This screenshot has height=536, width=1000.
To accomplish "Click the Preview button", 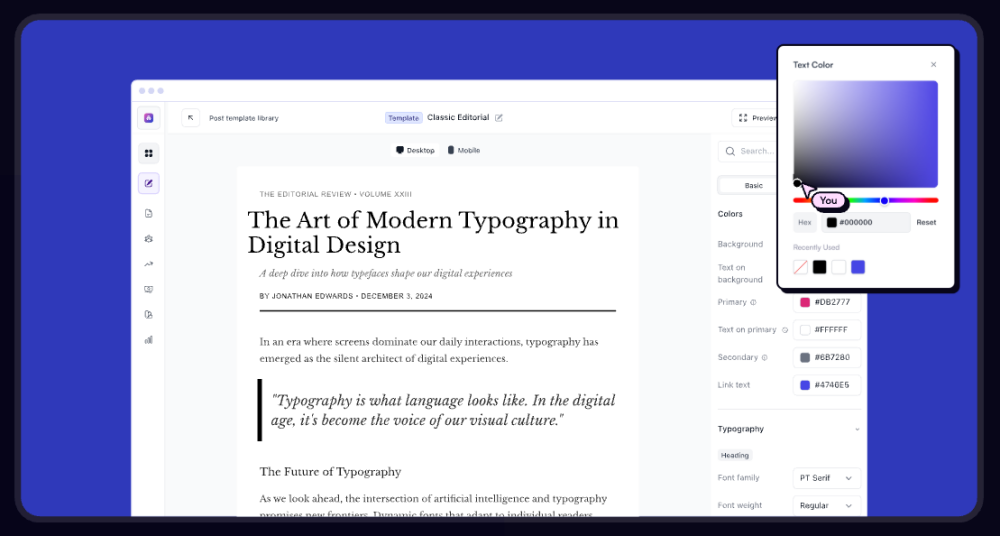I will click(756, 118).
